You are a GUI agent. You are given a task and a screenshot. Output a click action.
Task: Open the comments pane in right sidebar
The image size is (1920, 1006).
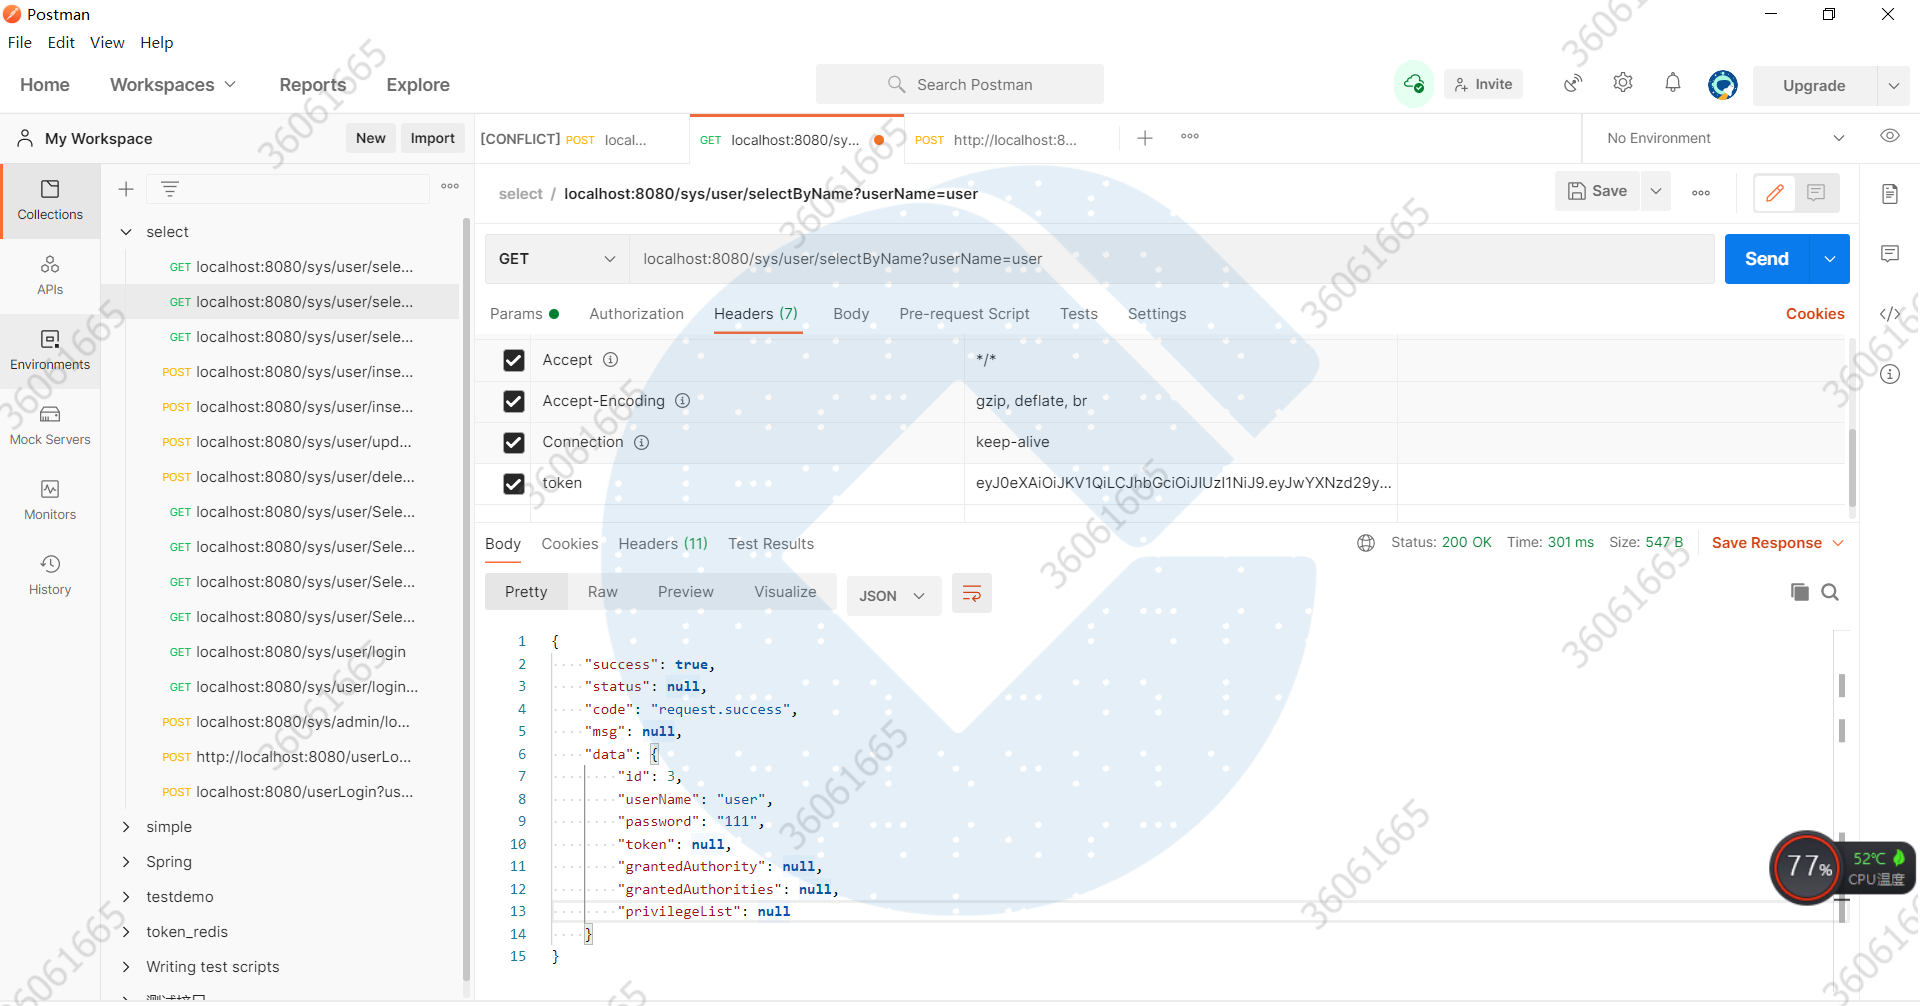tap(1890, 253)
